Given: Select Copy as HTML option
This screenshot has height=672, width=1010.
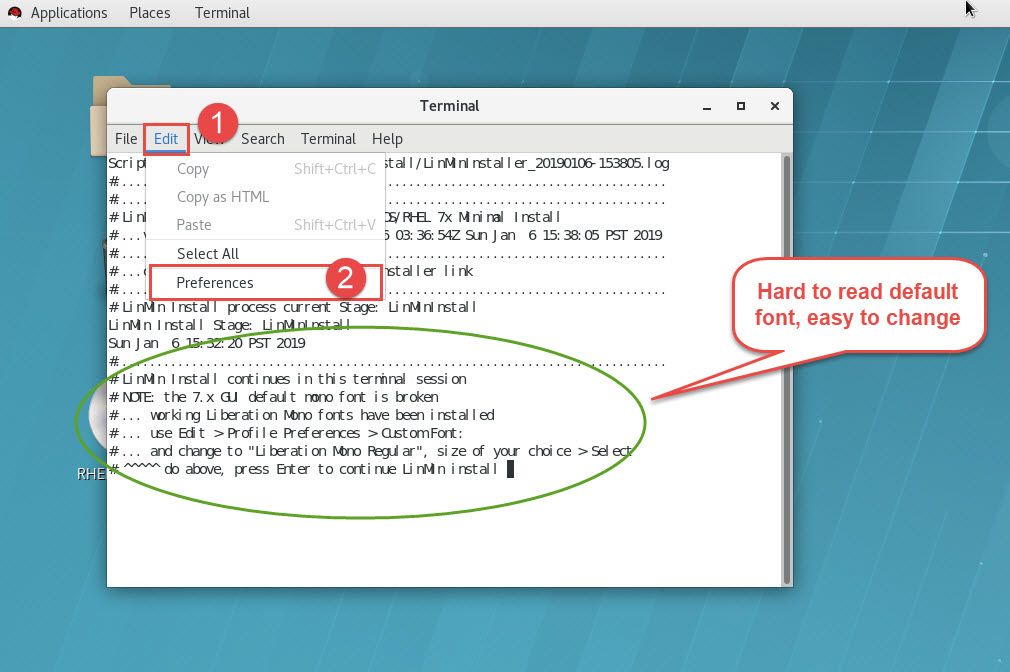Looking at the screenshot, I should tap(222, 197).
